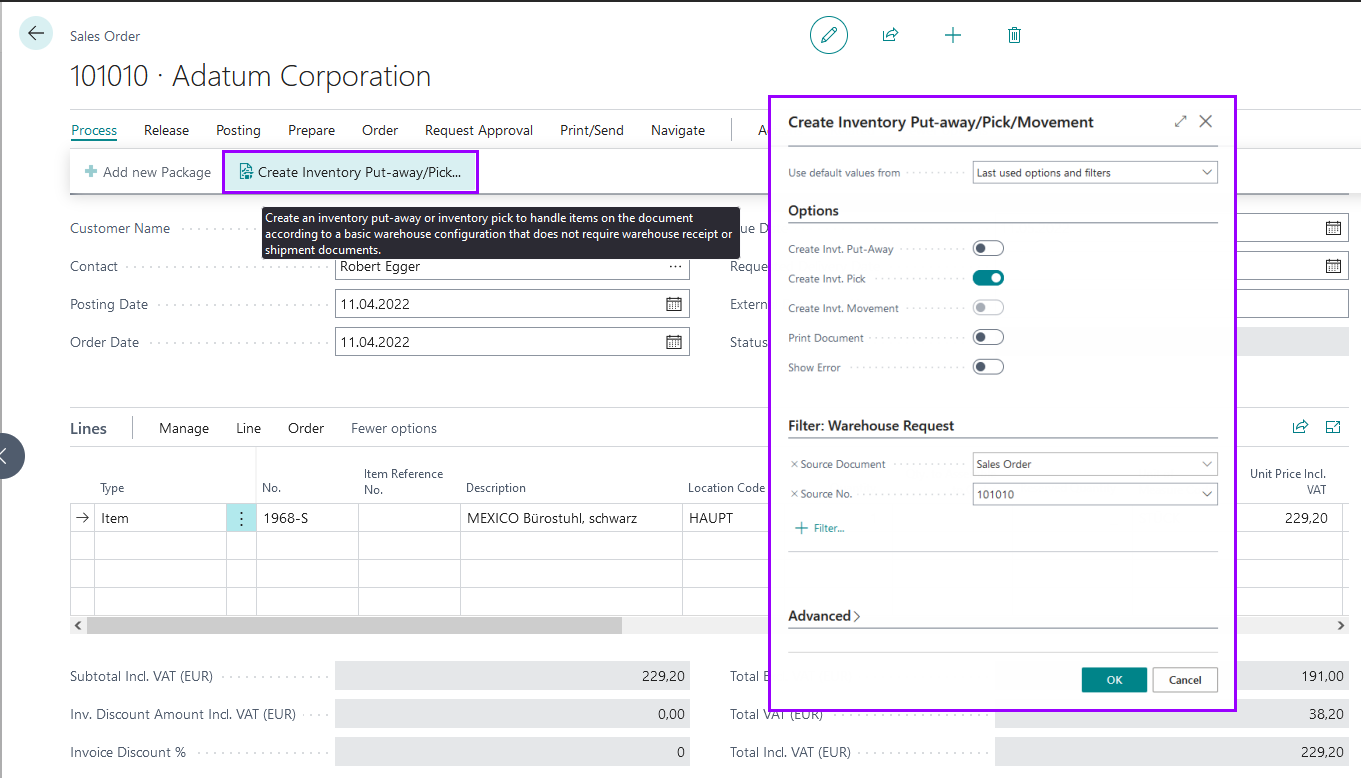
Task: Click the Contact field ellipsis lookup
Action: [x=675, y=266]
